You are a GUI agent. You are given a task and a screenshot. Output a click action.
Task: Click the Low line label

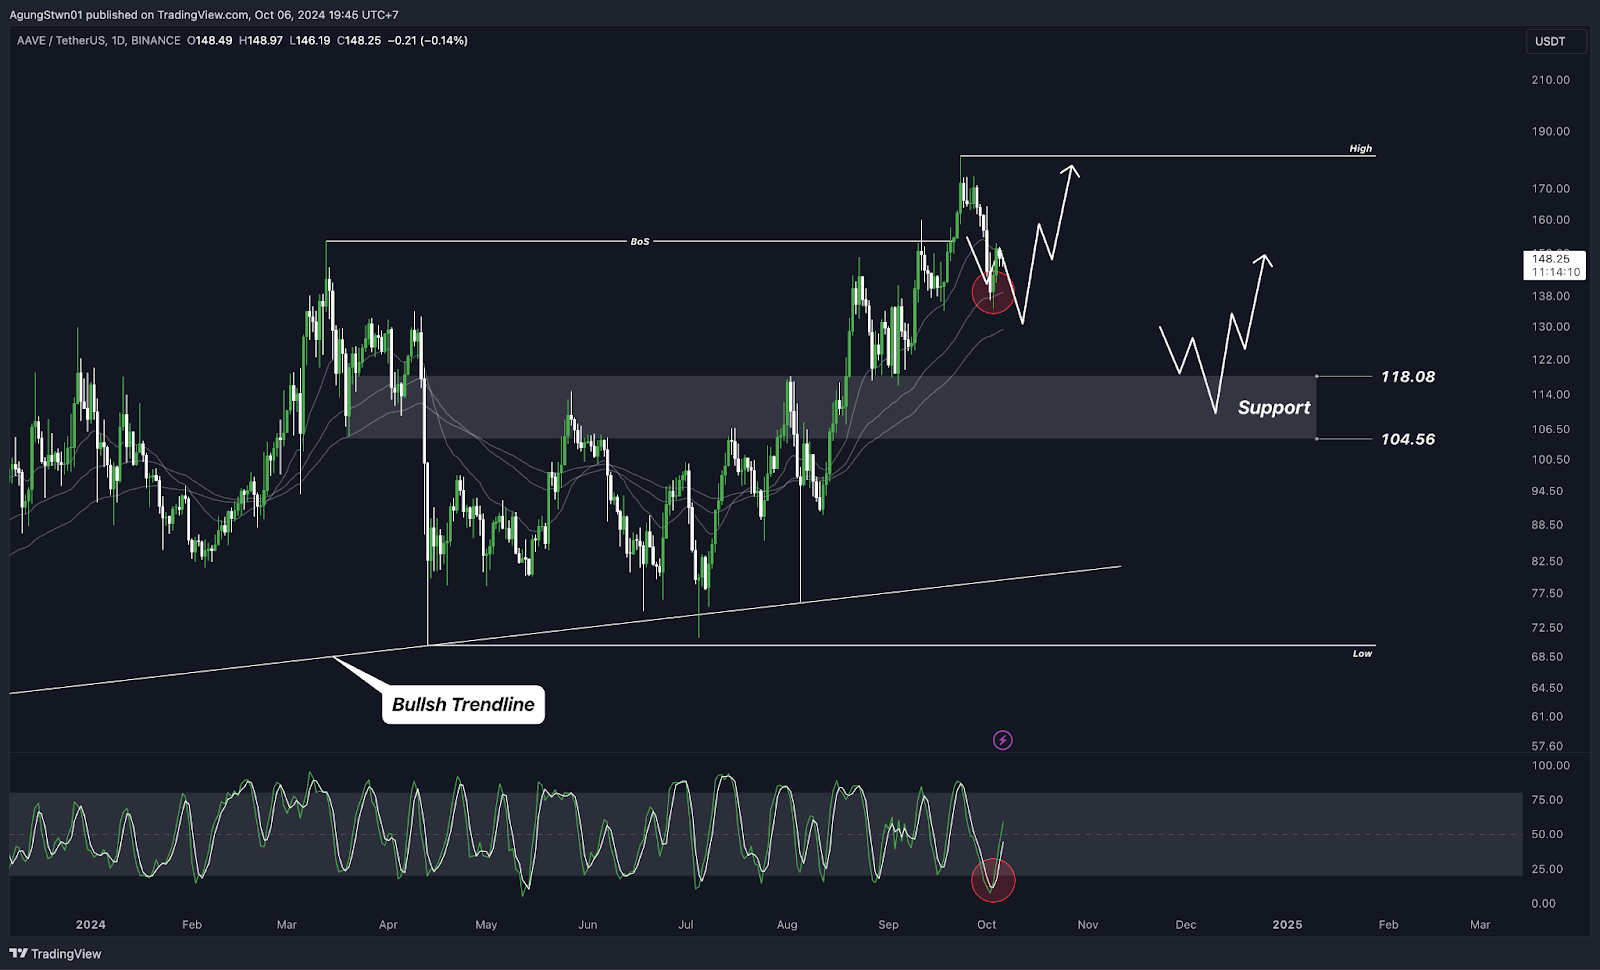coord(1362,654)
